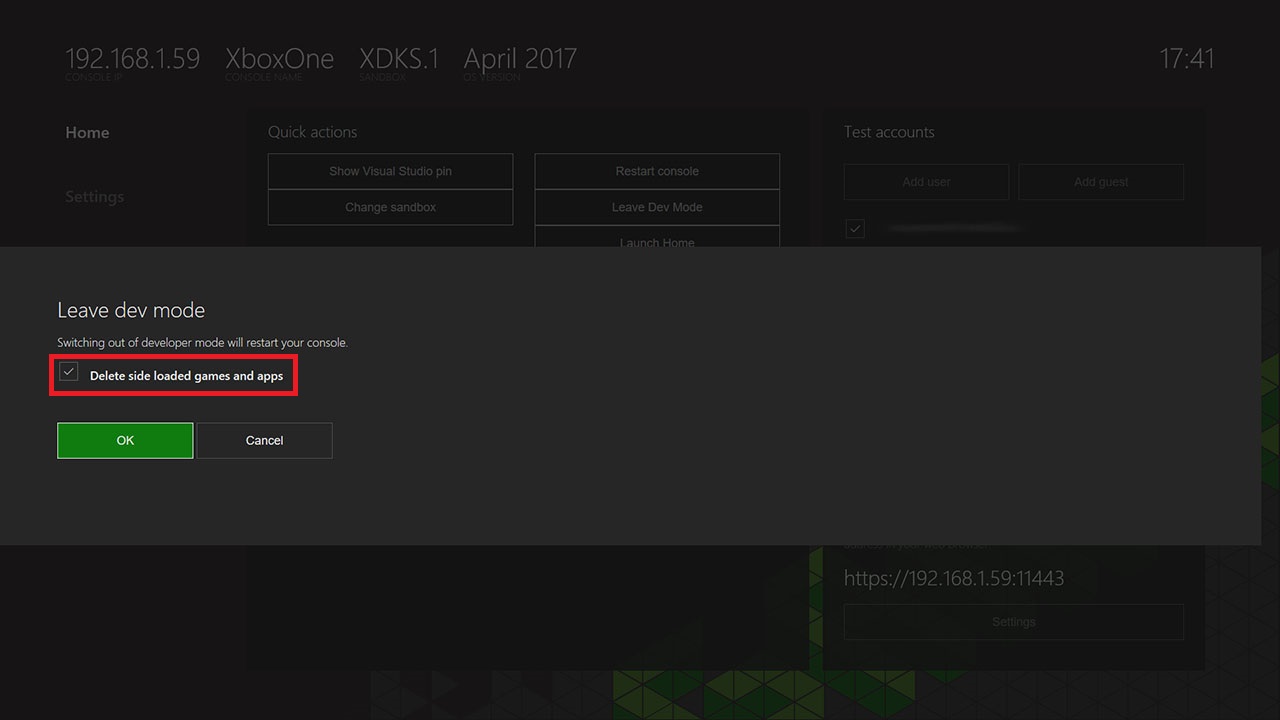
Task: Click the XboxOne console name label
Action: click(281, 58)
